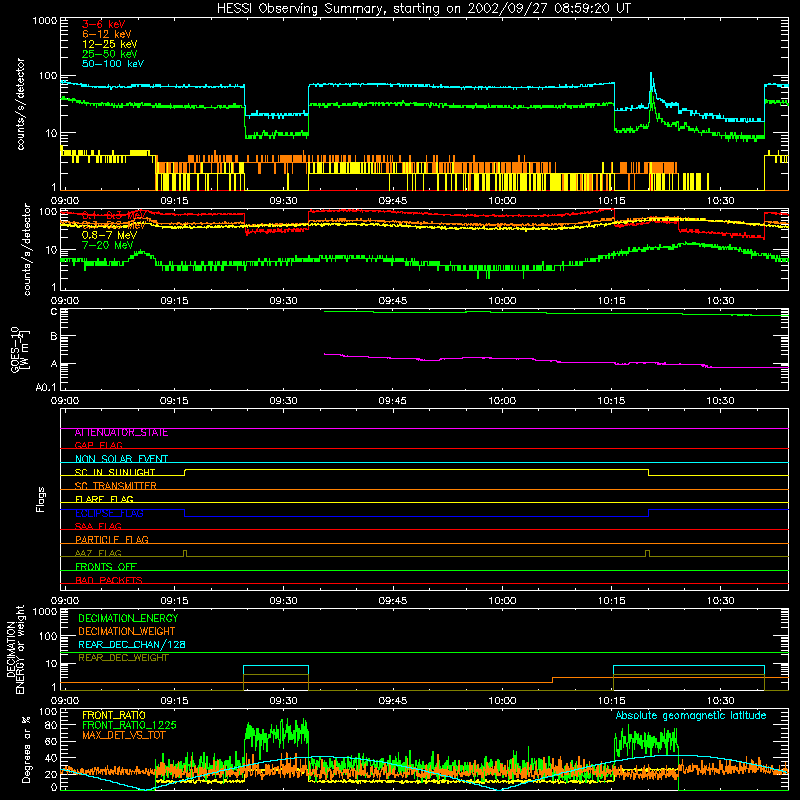Click the Absolute geomagnetic latitude label
800x800 pixels.
[691, 715]
